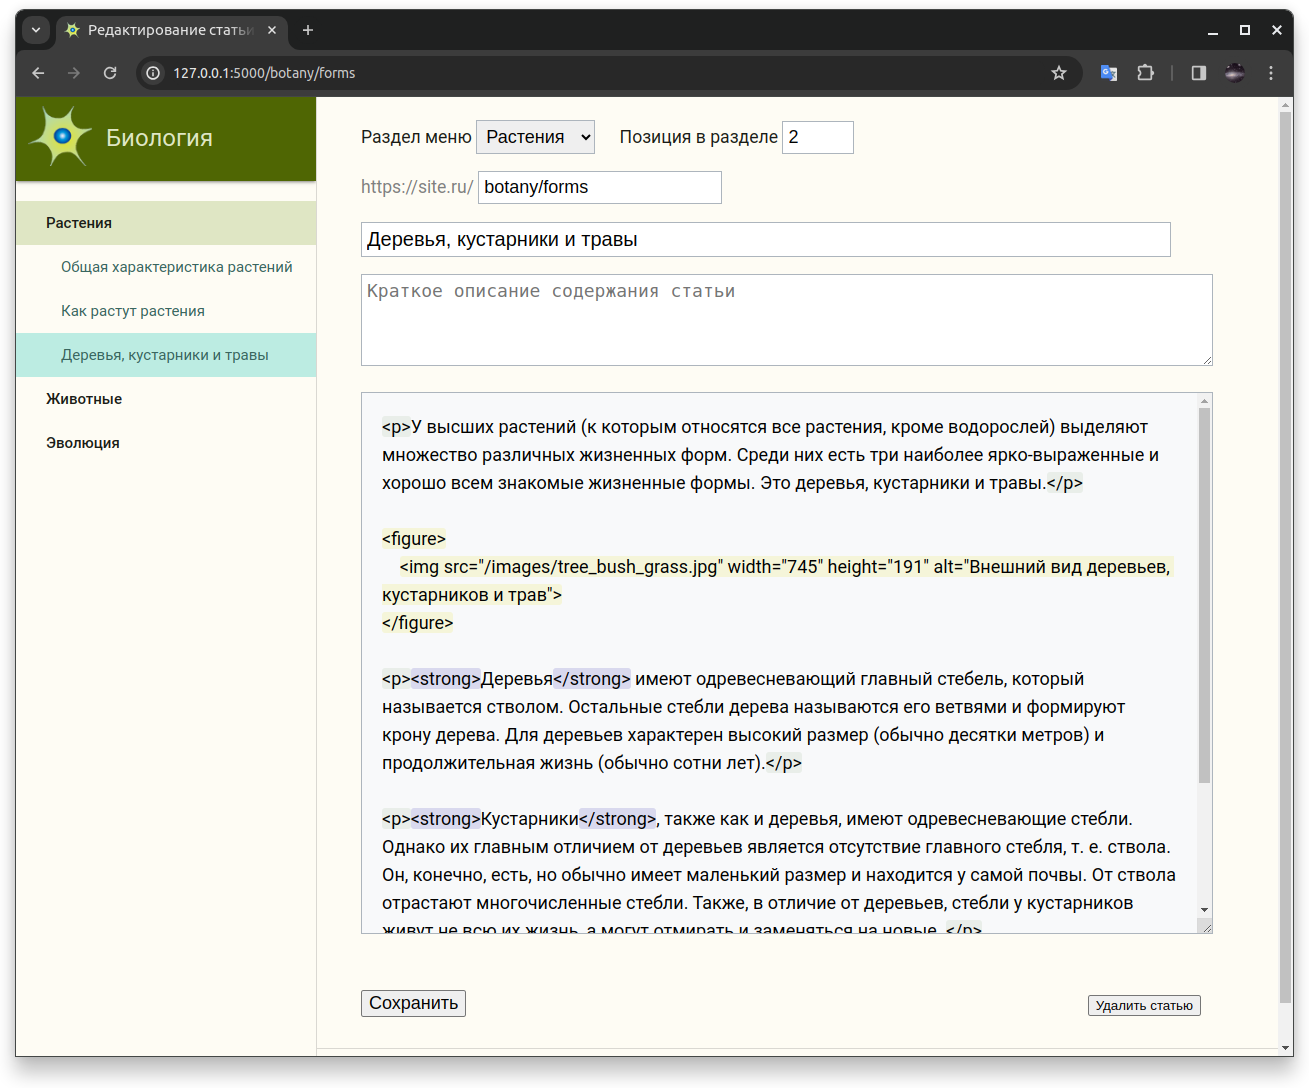
Task: Click the content editor scroll up arrow
Action: 1204,401
